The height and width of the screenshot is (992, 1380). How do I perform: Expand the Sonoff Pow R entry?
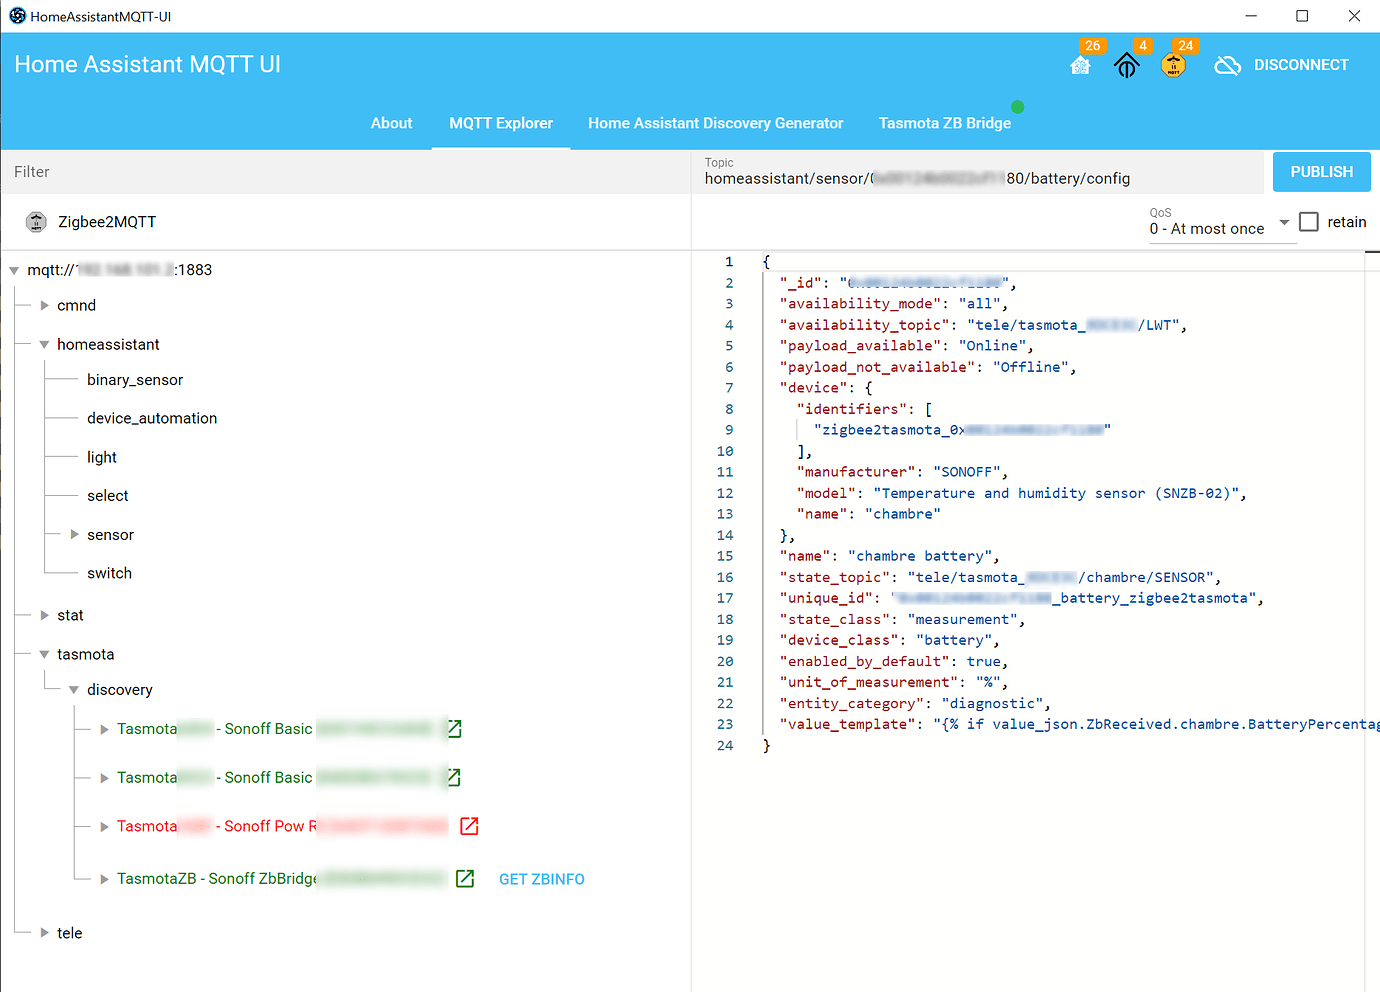point(104,826)
